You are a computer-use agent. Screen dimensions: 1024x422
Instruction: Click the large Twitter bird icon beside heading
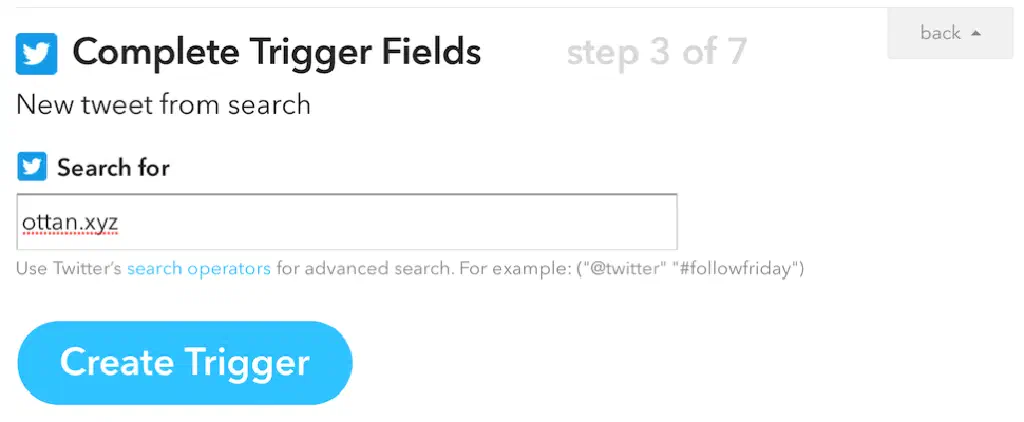[36, 53]
